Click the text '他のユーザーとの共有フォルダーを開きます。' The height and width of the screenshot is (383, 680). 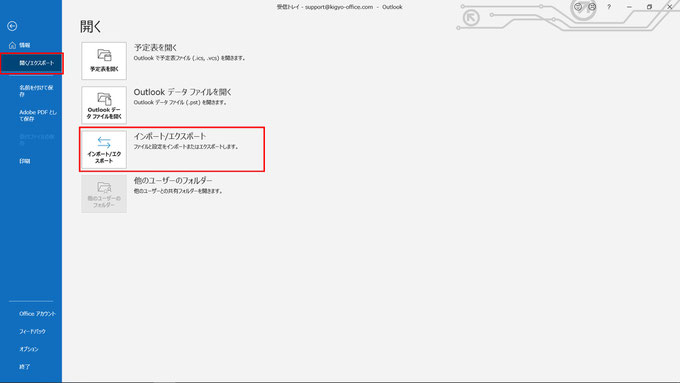tap(178, 191)
